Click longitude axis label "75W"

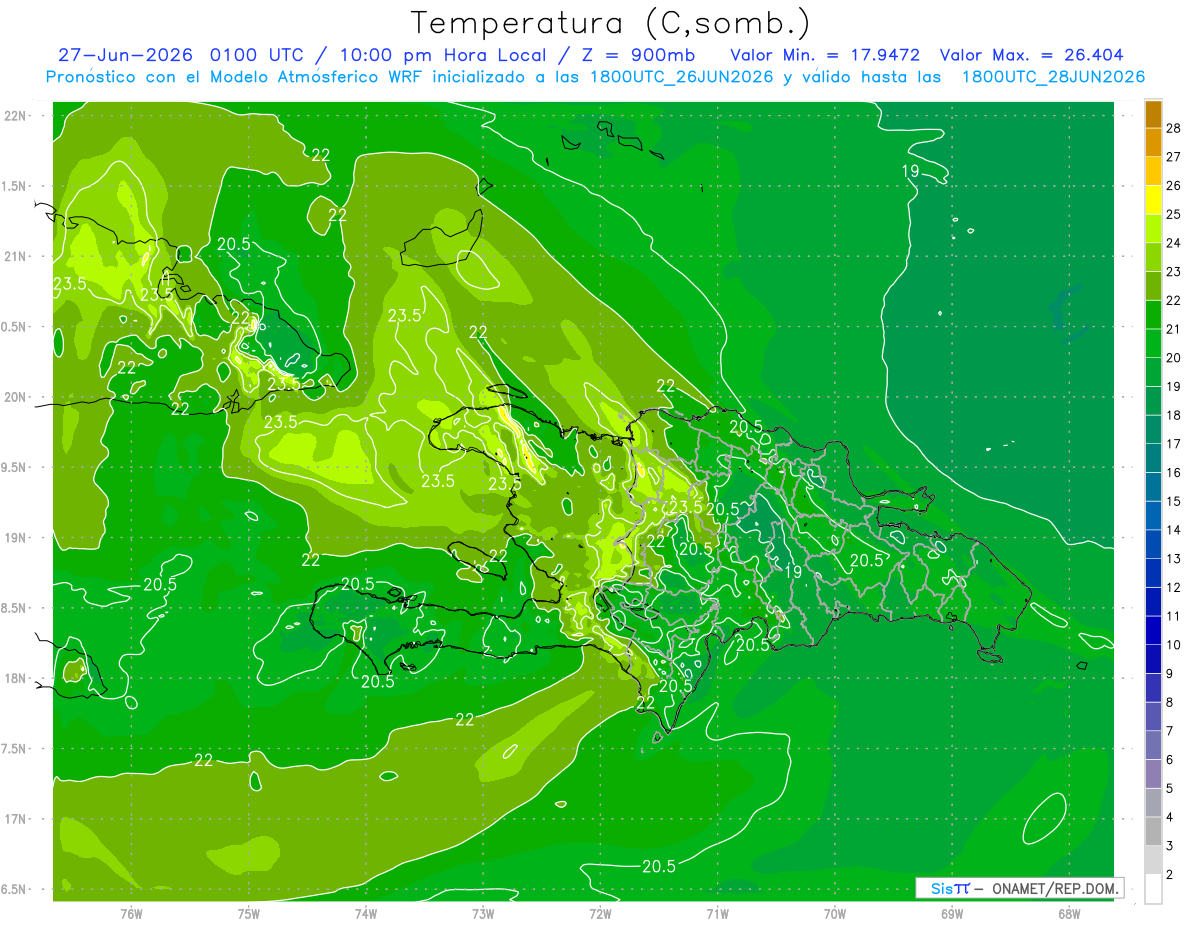(x=249, y=913)
